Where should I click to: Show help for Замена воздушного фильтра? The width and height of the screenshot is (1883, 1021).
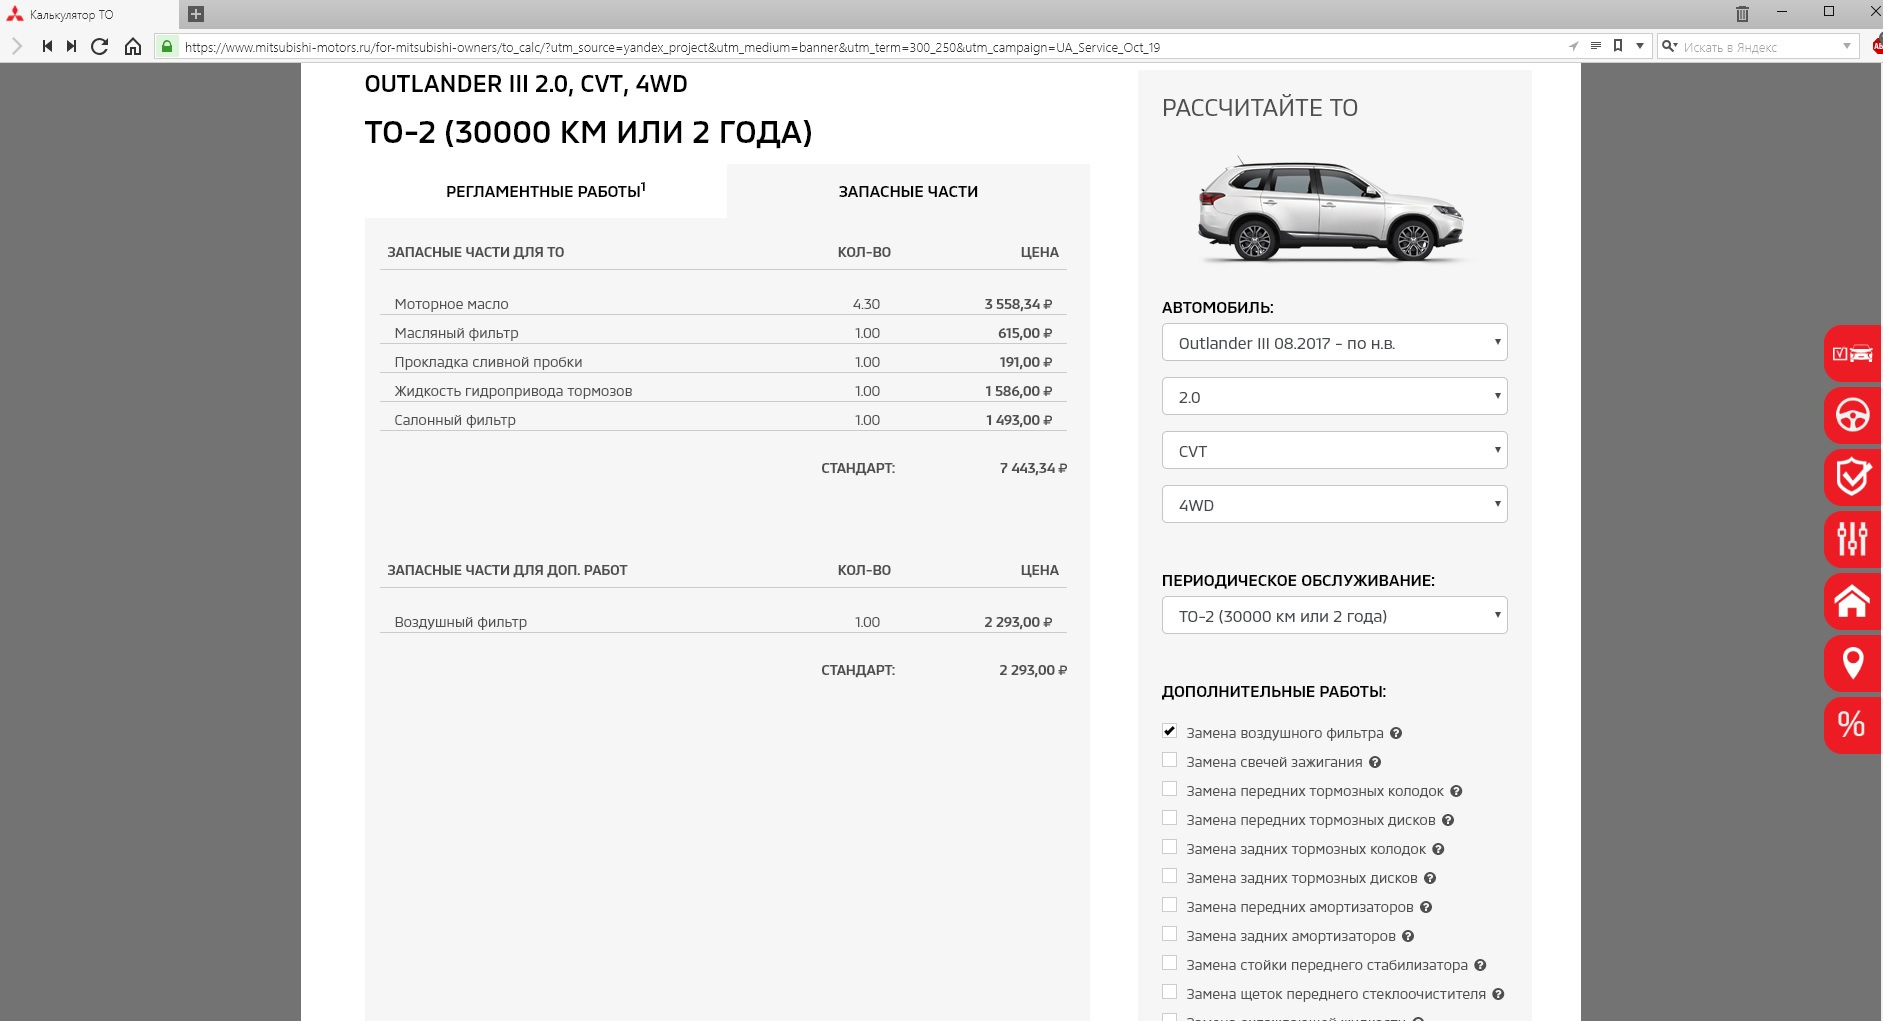click(x=1396, y=733)
